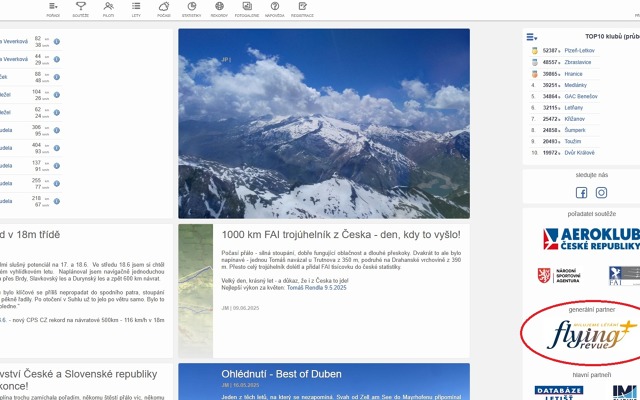Follow the Tomáš Rendla 9.5.2025 link

(x=316, y=288)
